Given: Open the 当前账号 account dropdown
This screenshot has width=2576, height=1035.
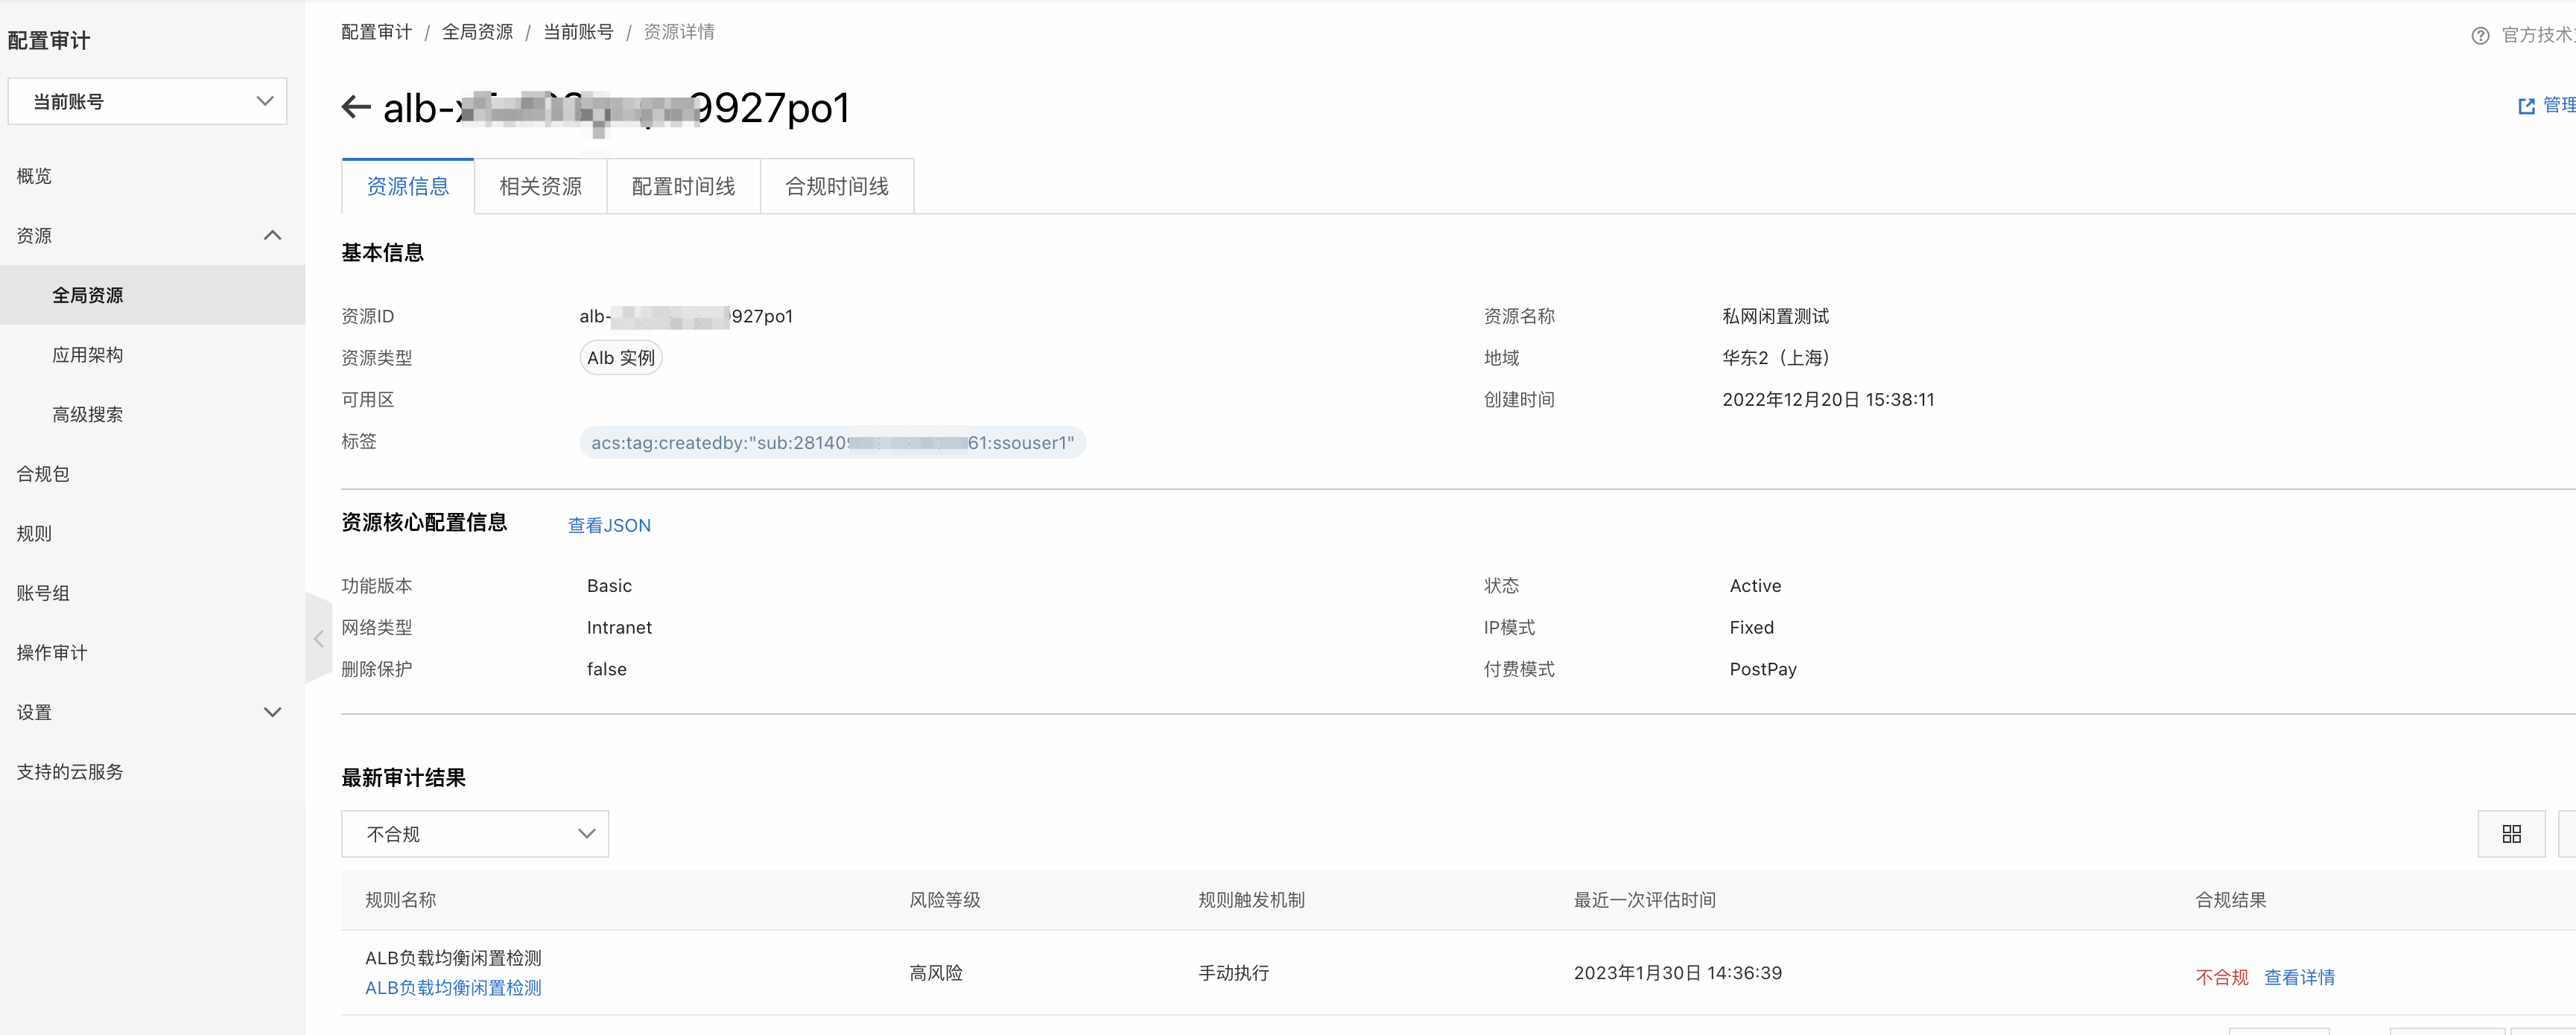Looking at the screenshot, I should pos(147,102).
